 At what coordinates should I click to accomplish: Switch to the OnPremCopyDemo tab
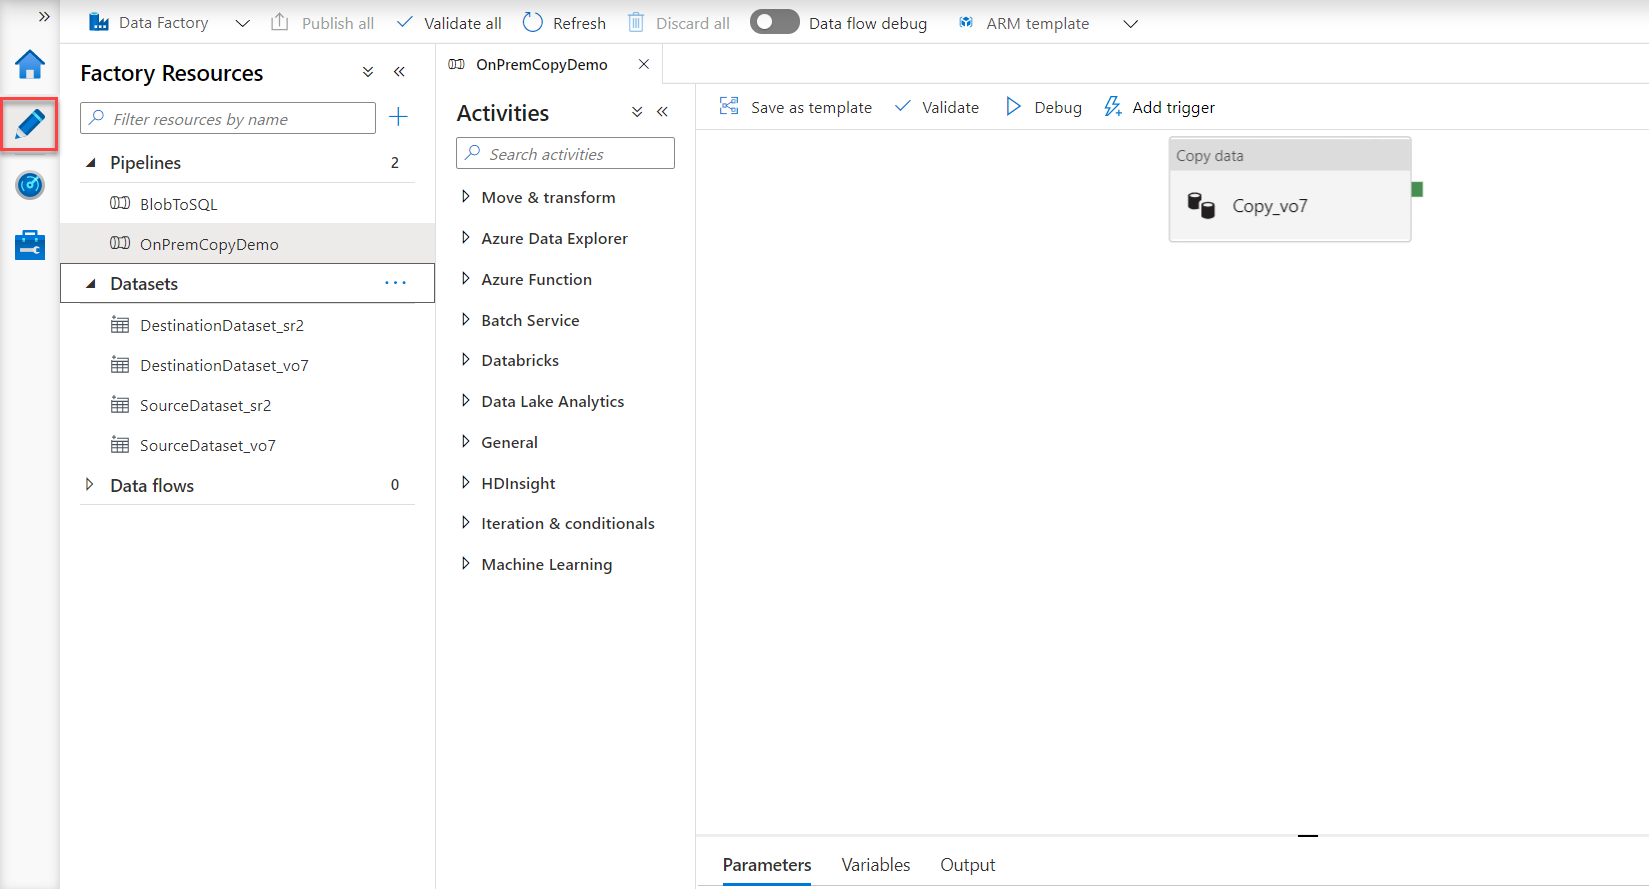click(x=541, y=64)
